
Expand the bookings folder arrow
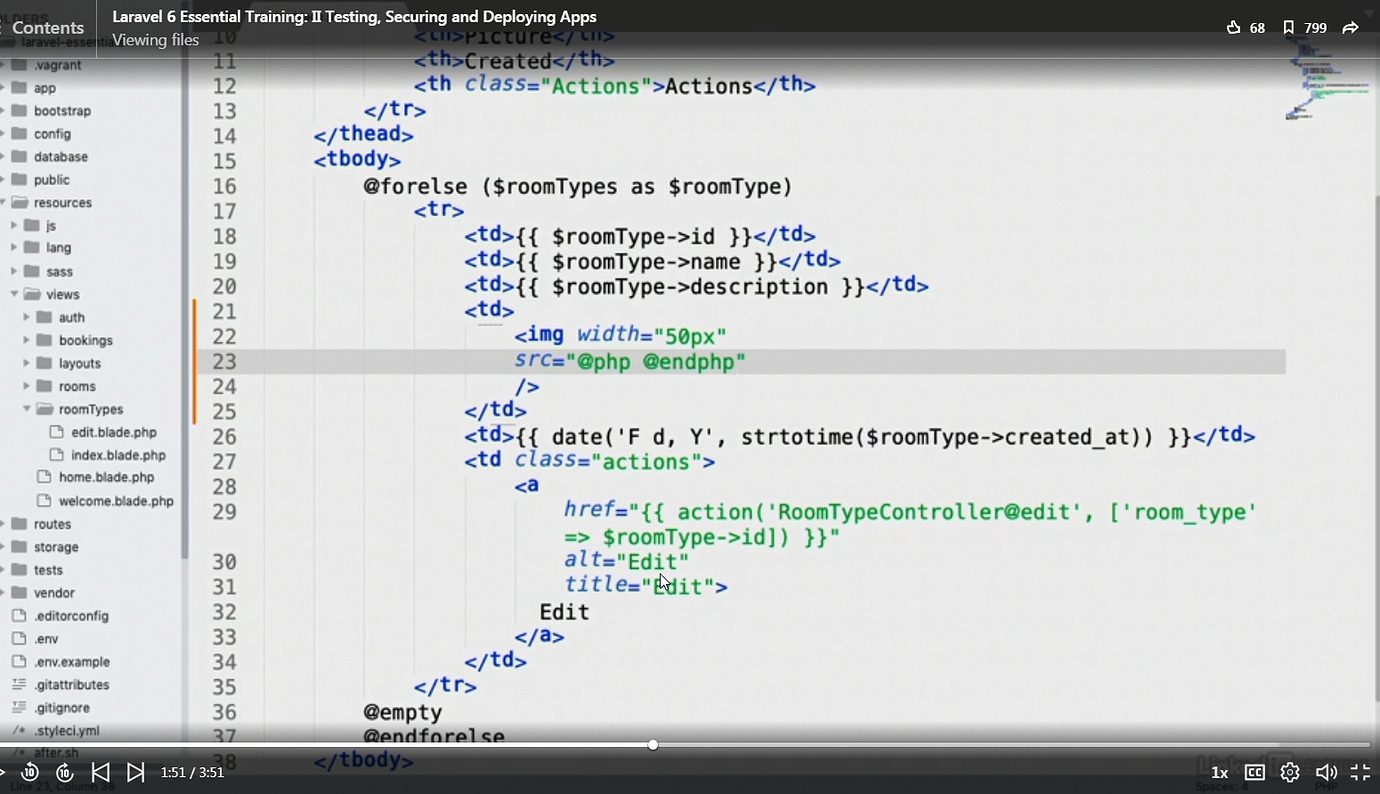pos(27,340)
